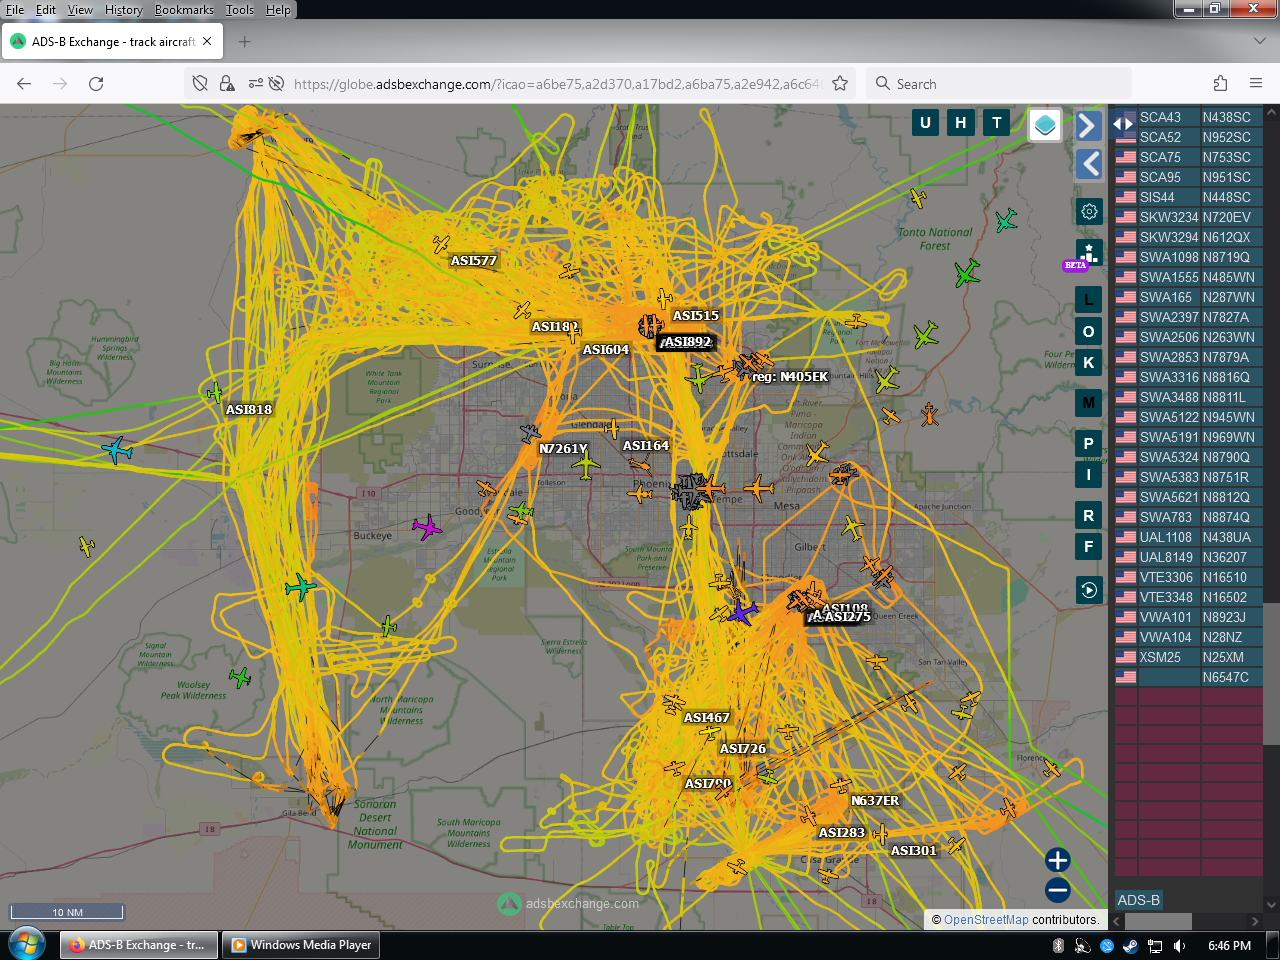Open the Tools menu
Viewport: 1280px width, 960px height.
240,10
